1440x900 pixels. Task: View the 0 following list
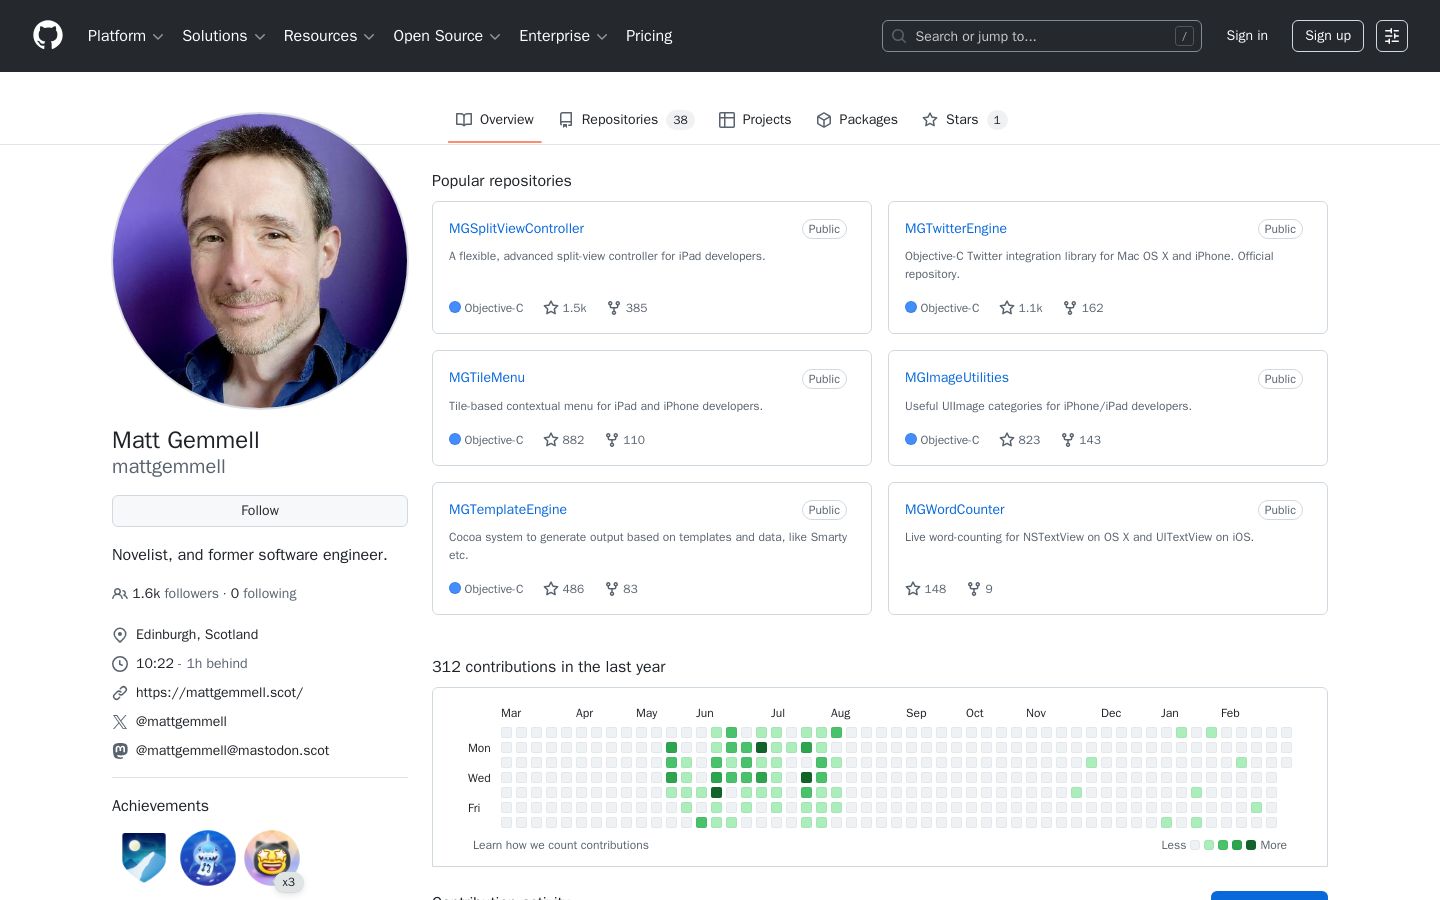click(263, 594)
